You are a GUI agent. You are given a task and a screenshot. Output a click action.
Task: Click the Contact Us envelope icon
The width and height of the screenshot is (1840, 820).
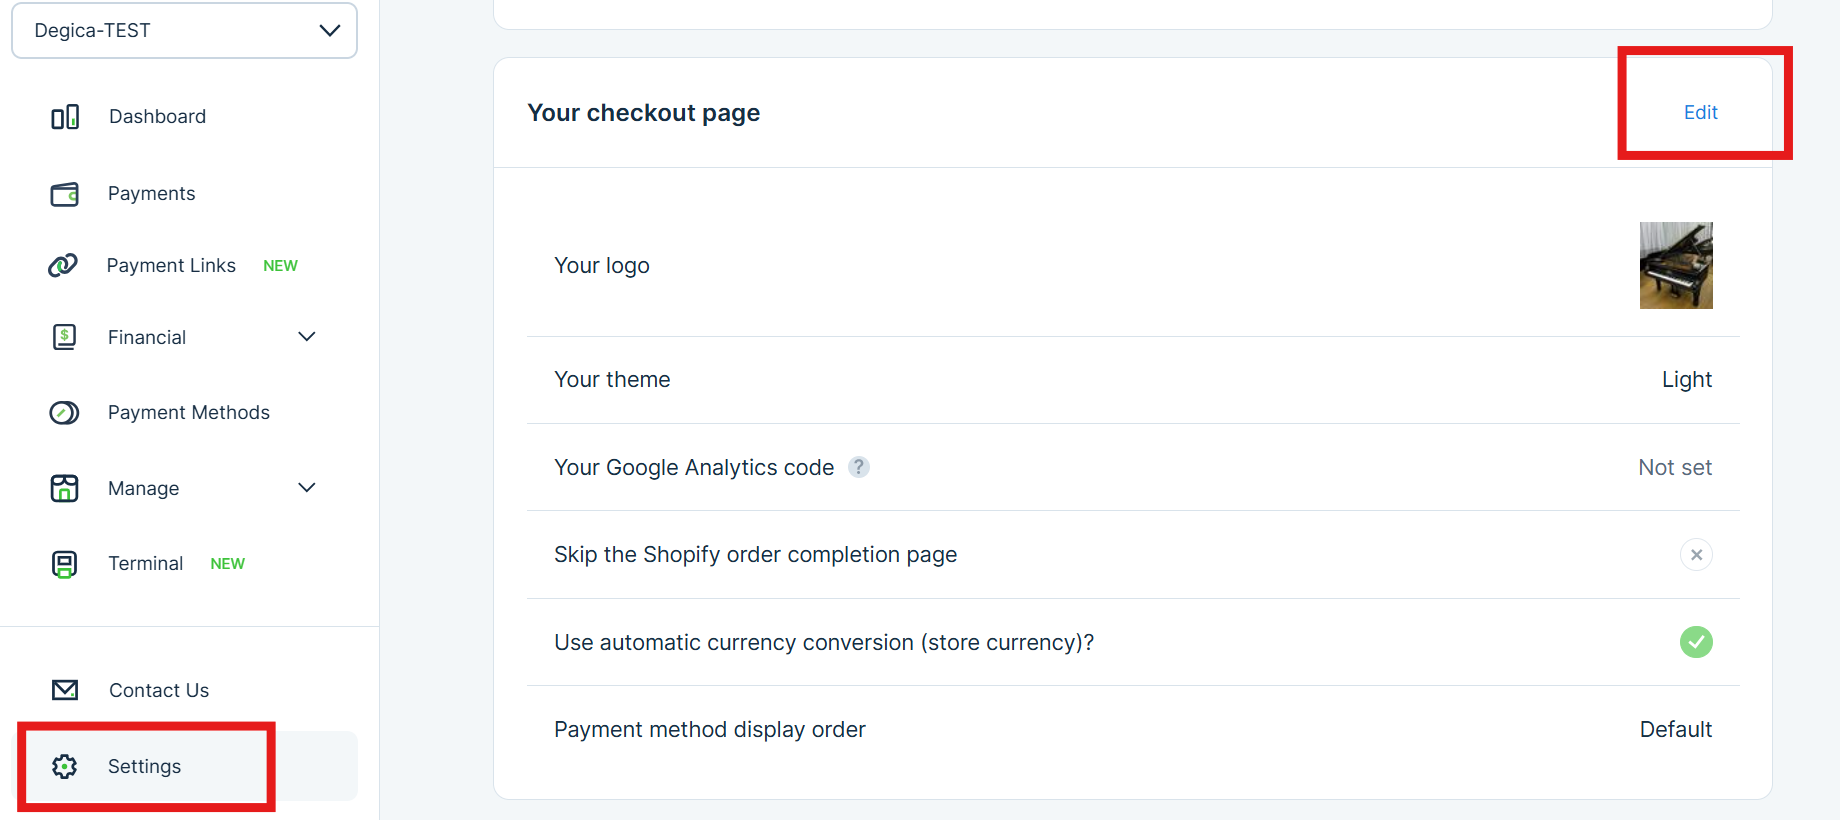[x=65, y=690]
